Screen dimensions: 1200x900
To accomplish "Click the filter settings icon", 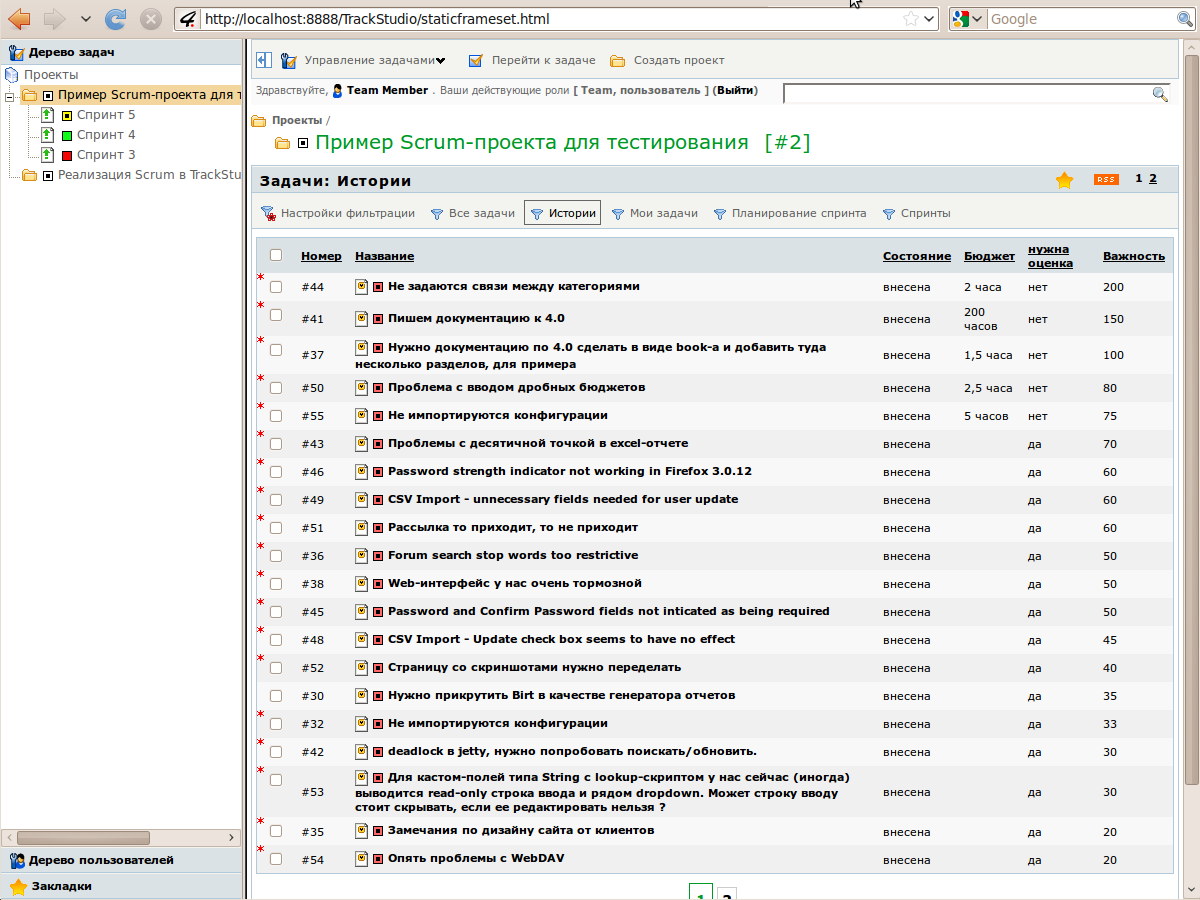I will [268, 214].
